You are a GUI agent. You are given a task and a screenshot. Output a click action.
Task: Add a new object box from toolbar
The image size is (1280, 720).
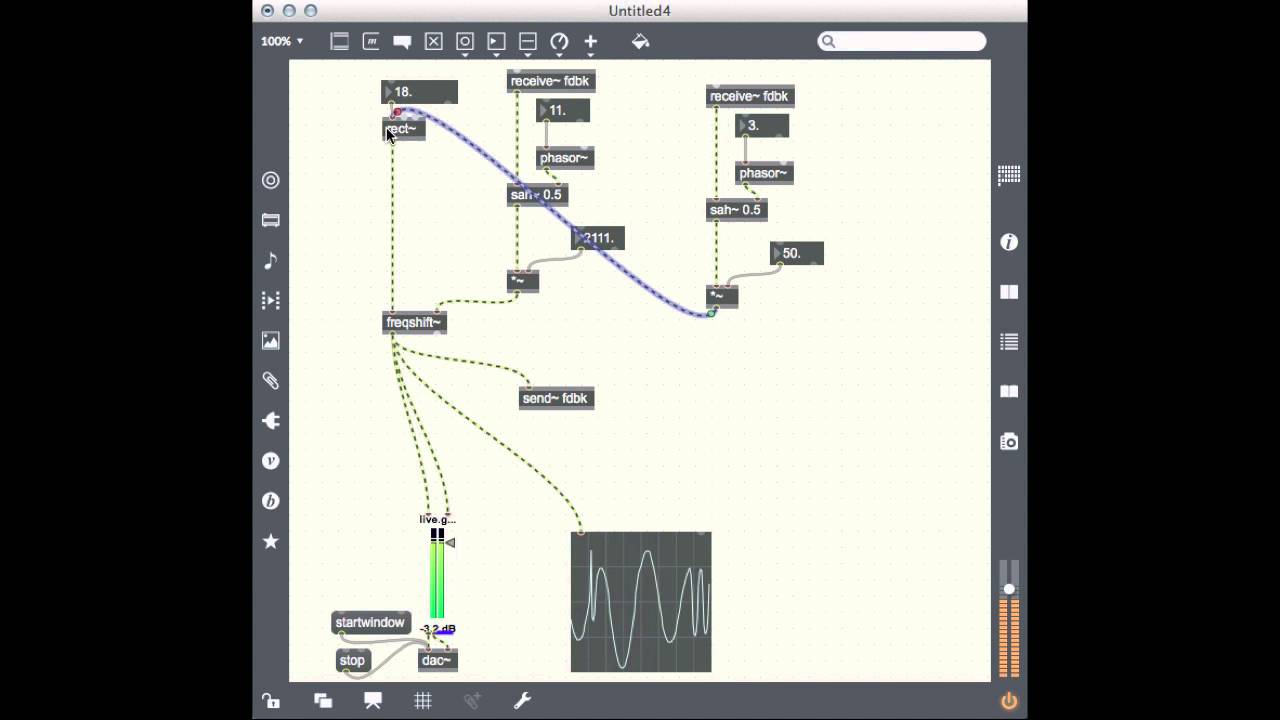click(340, 41)
